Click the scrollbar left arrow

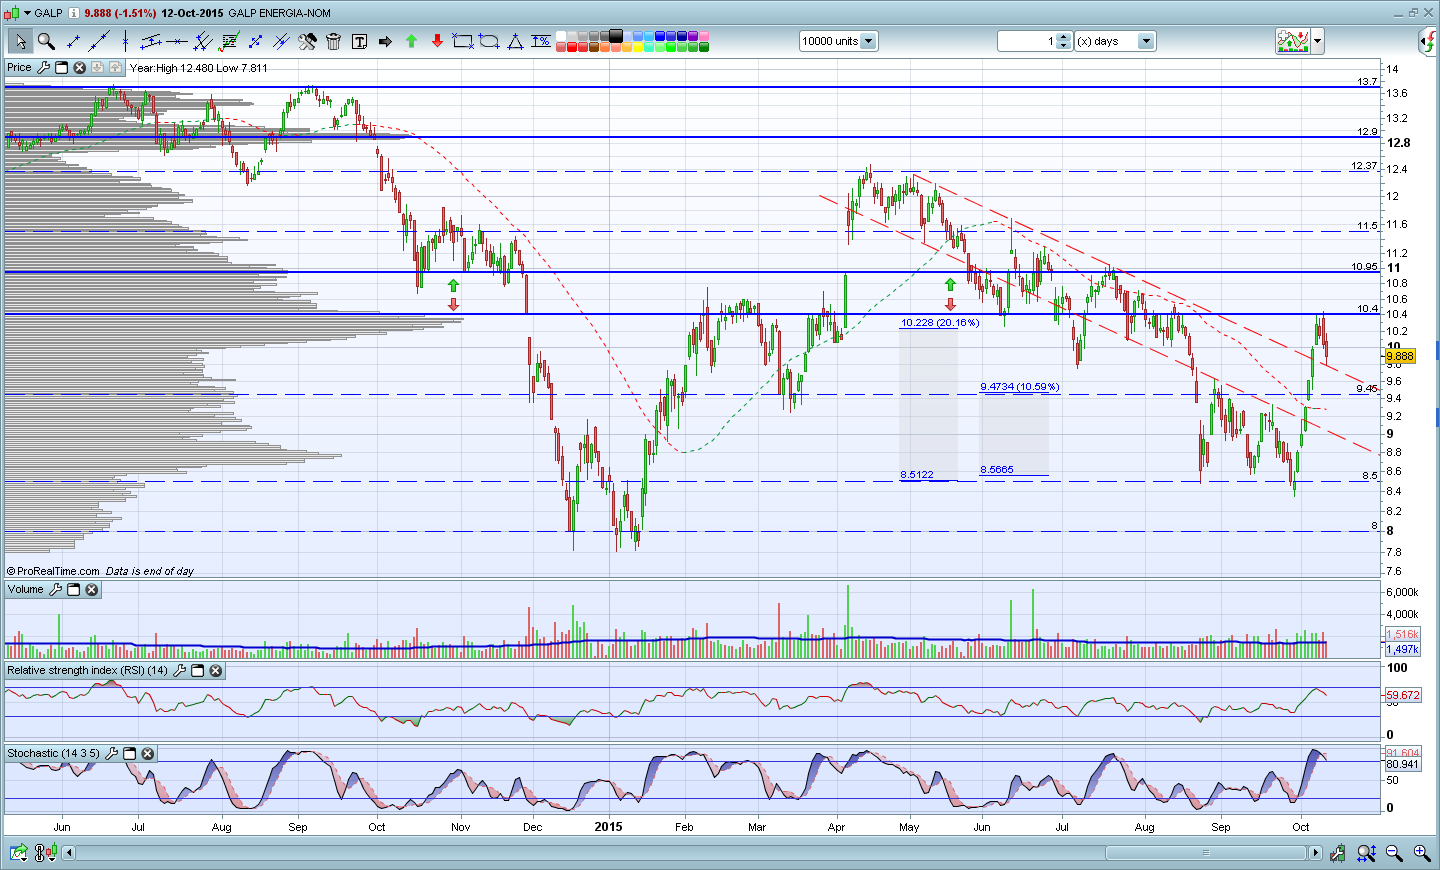69,853
